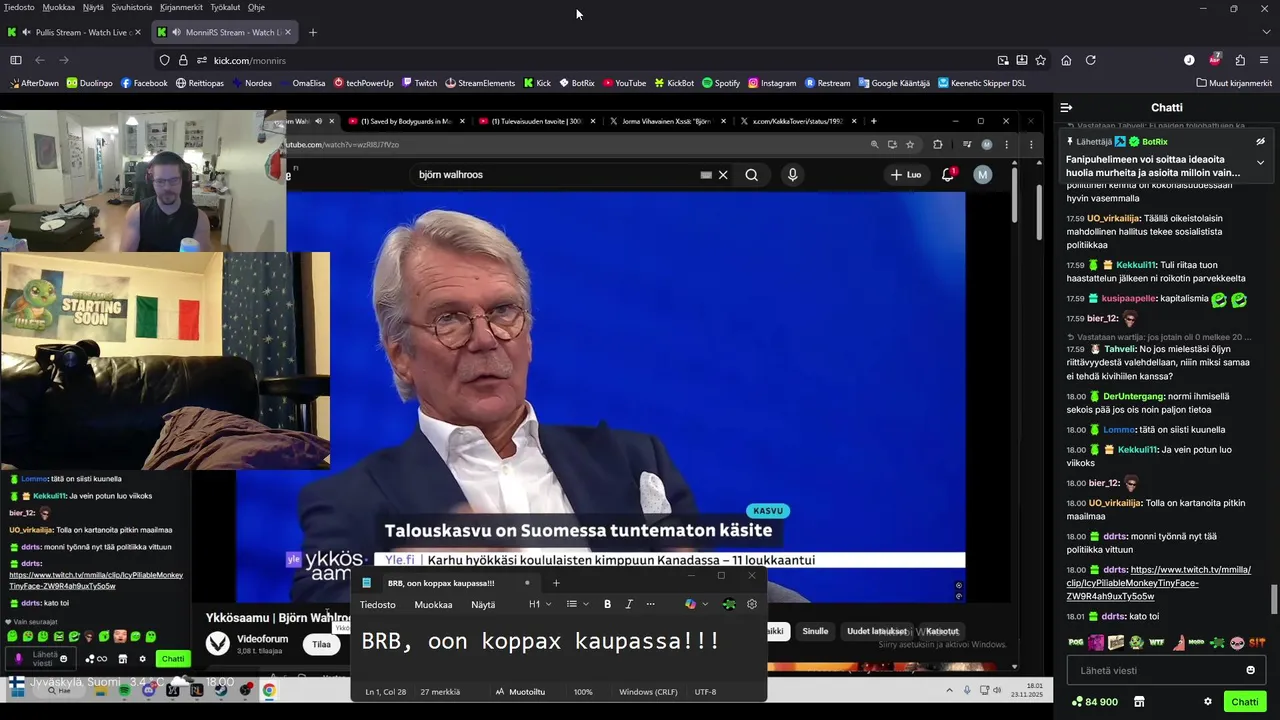The height and width of the screenshot is (720, 1280).
Task: Open Tiedosto menu in Notepad
Action: tap(378, 604)
